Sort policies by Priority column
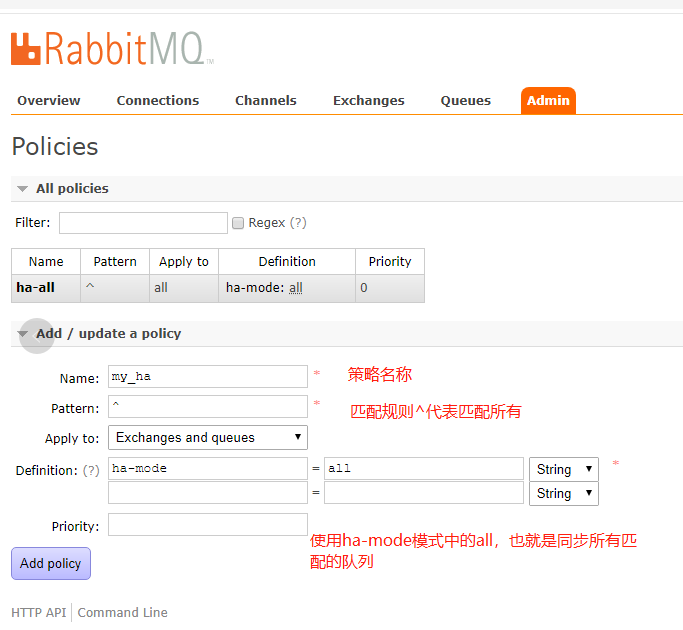Viewport: 683px width, 630px height. pos(390,261)
